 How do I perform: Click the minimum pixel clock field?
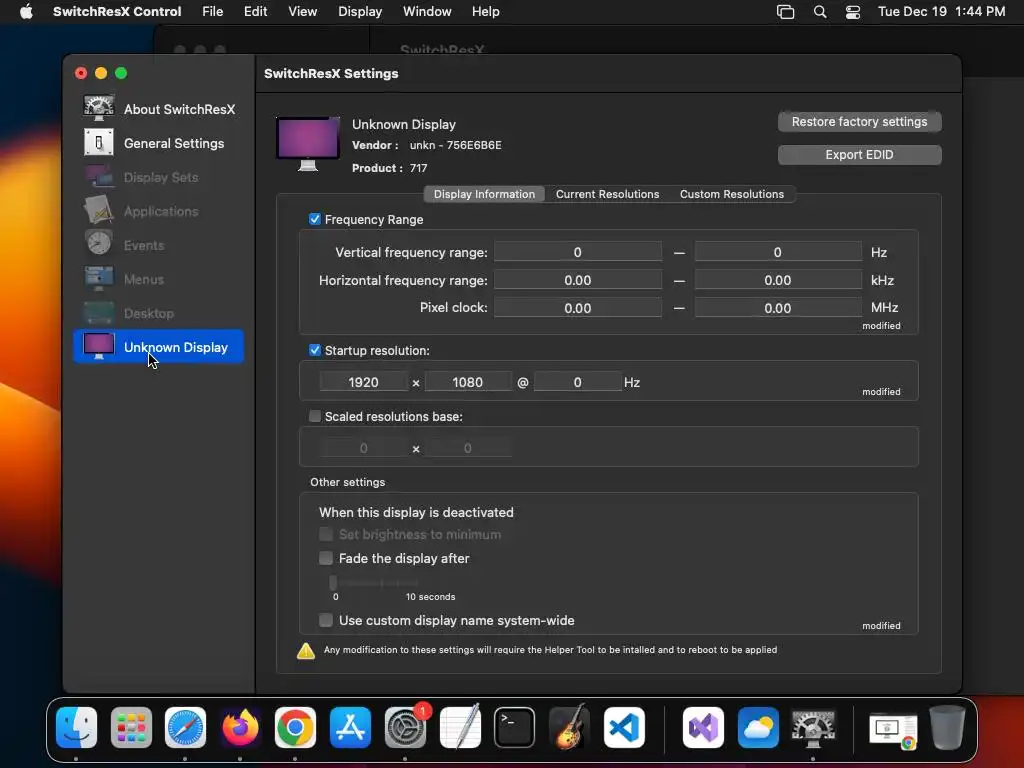pyautogui.click(x=577, y=308)
